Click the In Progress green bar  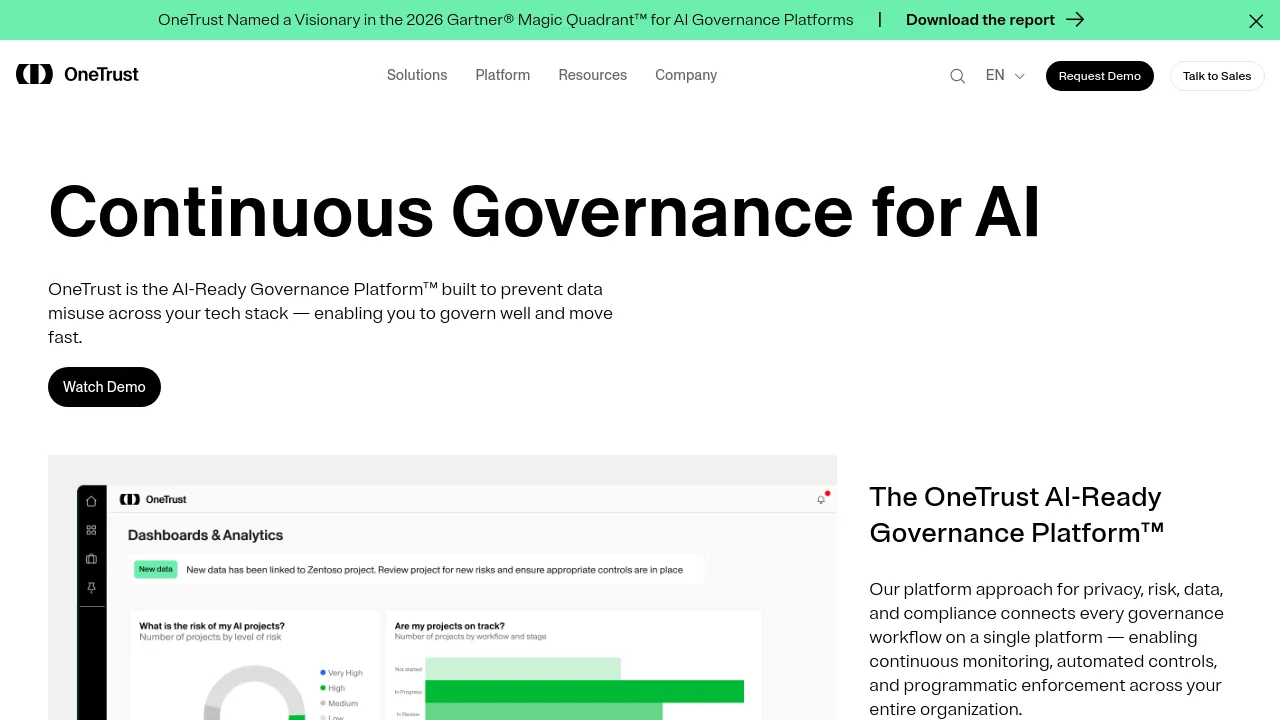click(x=584, y=691)
